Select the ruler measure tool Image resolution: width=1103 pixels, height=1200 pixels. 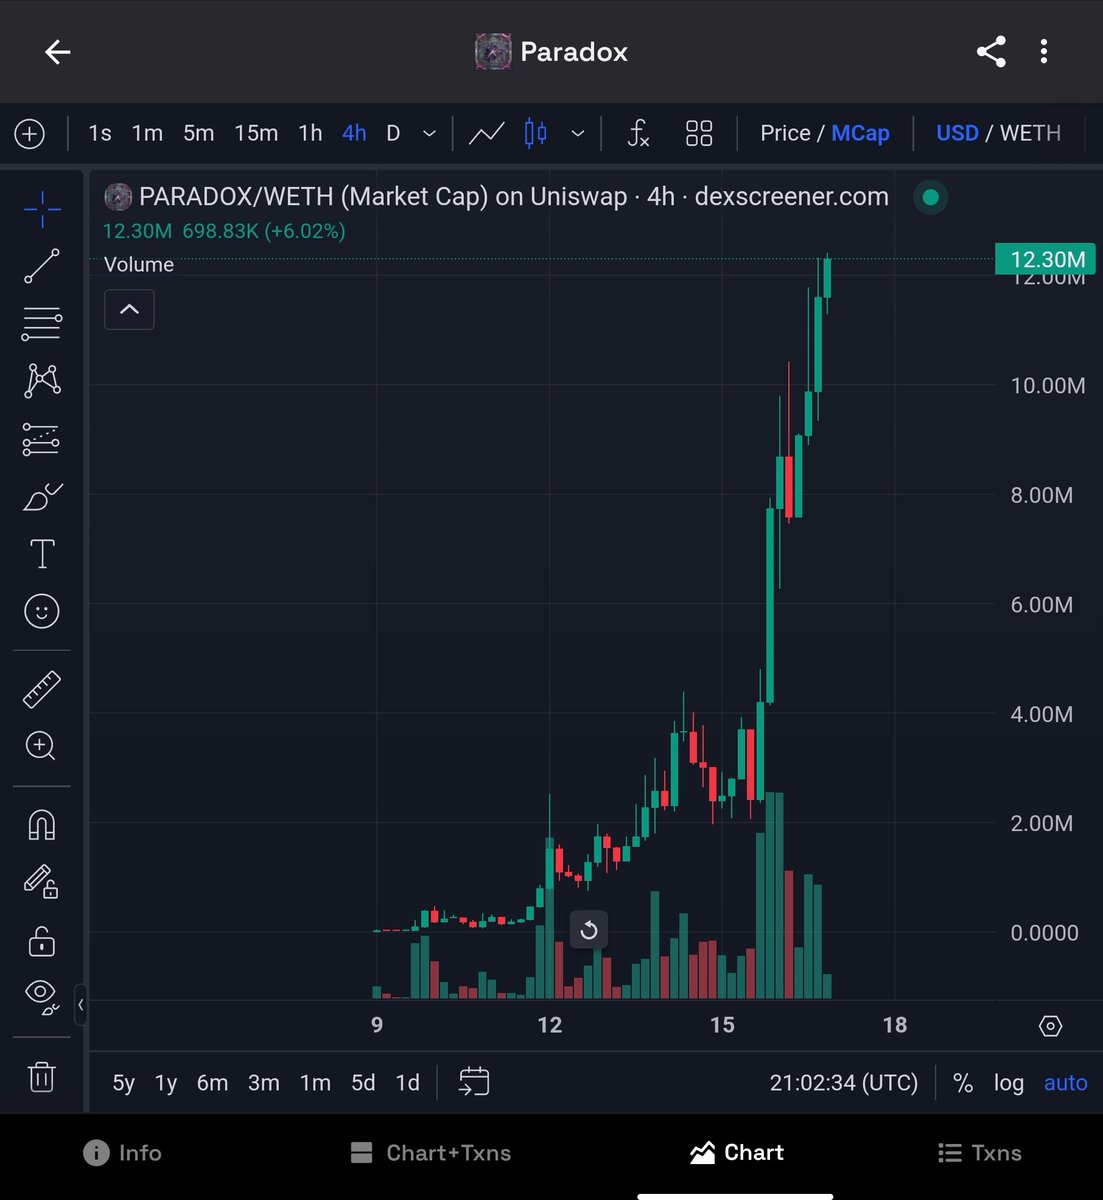click(42, 689)
